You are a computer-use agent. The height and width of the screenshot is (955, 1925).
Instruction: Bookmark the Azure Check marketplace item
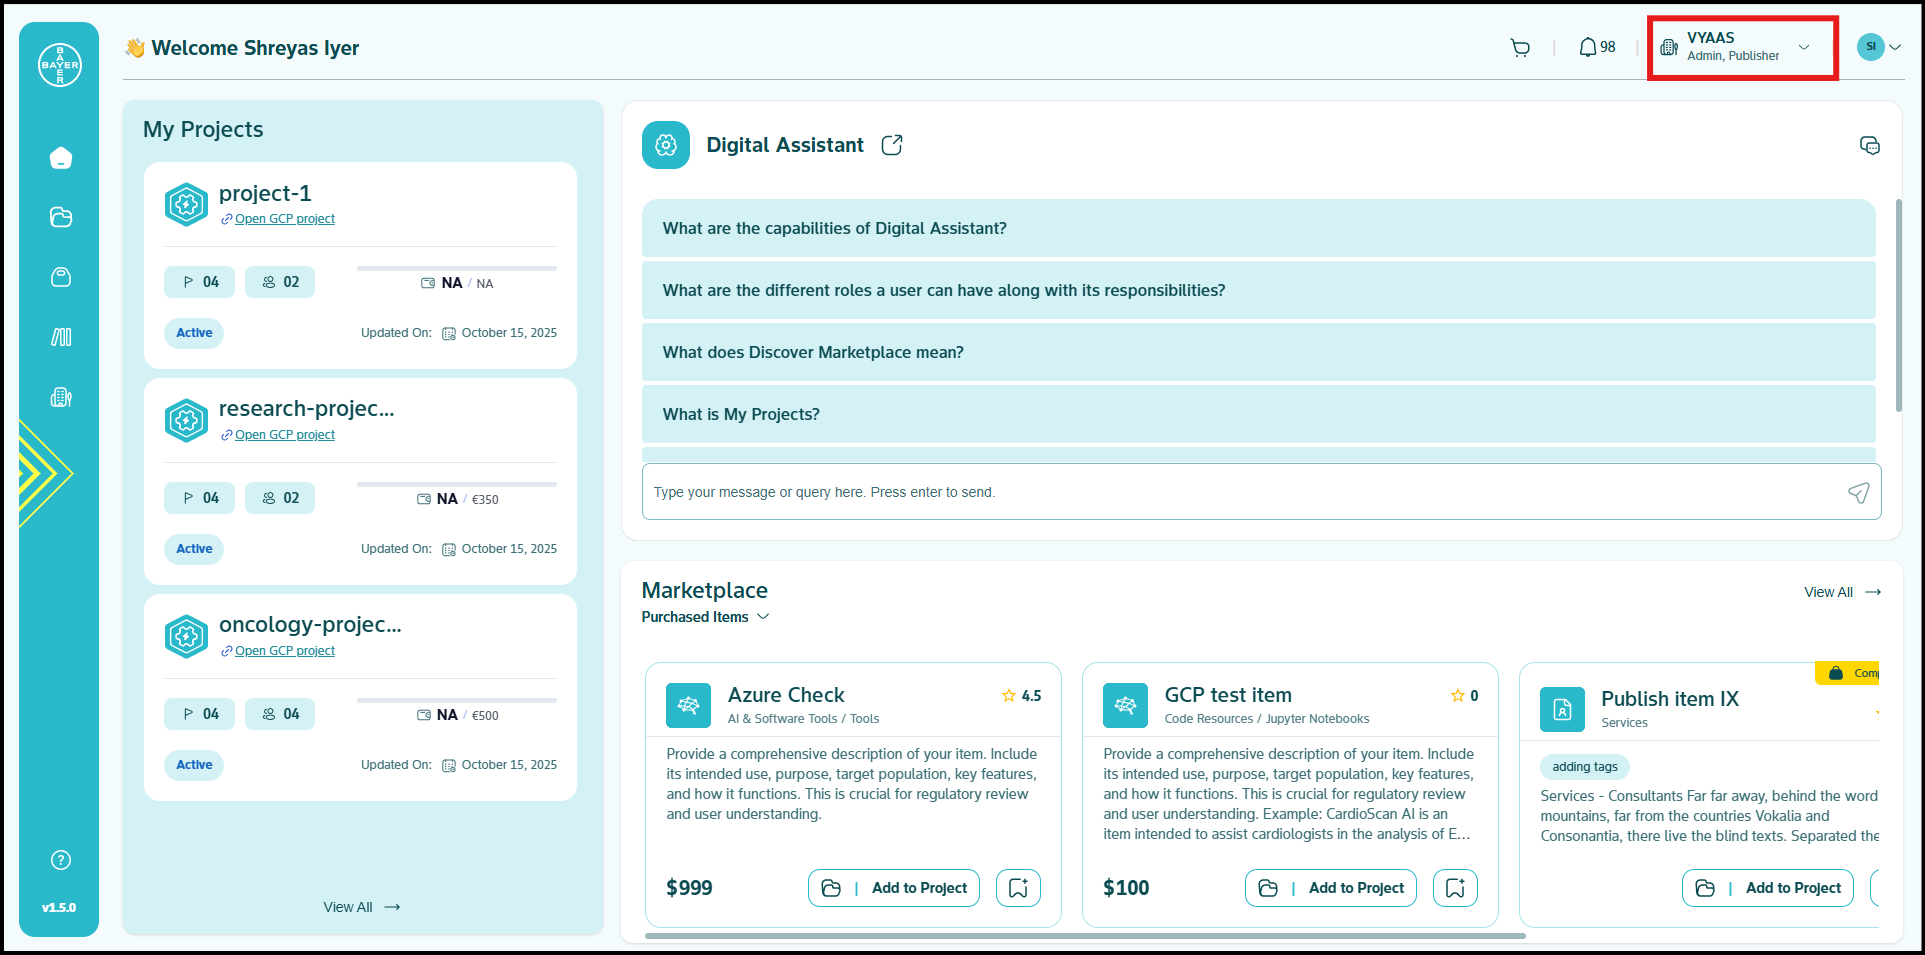click(x=1018, y=887)
